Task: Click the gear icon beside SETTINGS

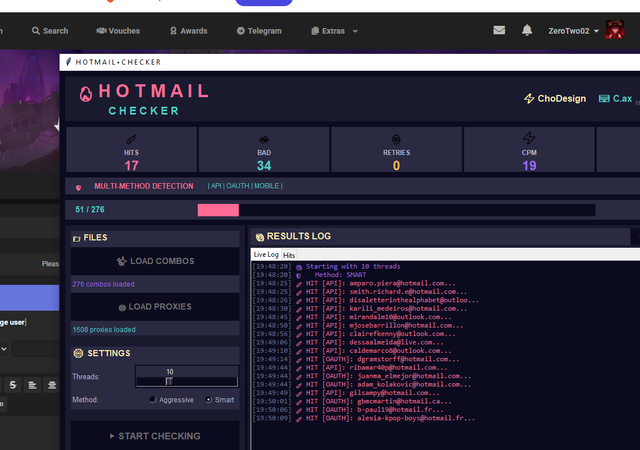Action: click(x=78, y=353)
